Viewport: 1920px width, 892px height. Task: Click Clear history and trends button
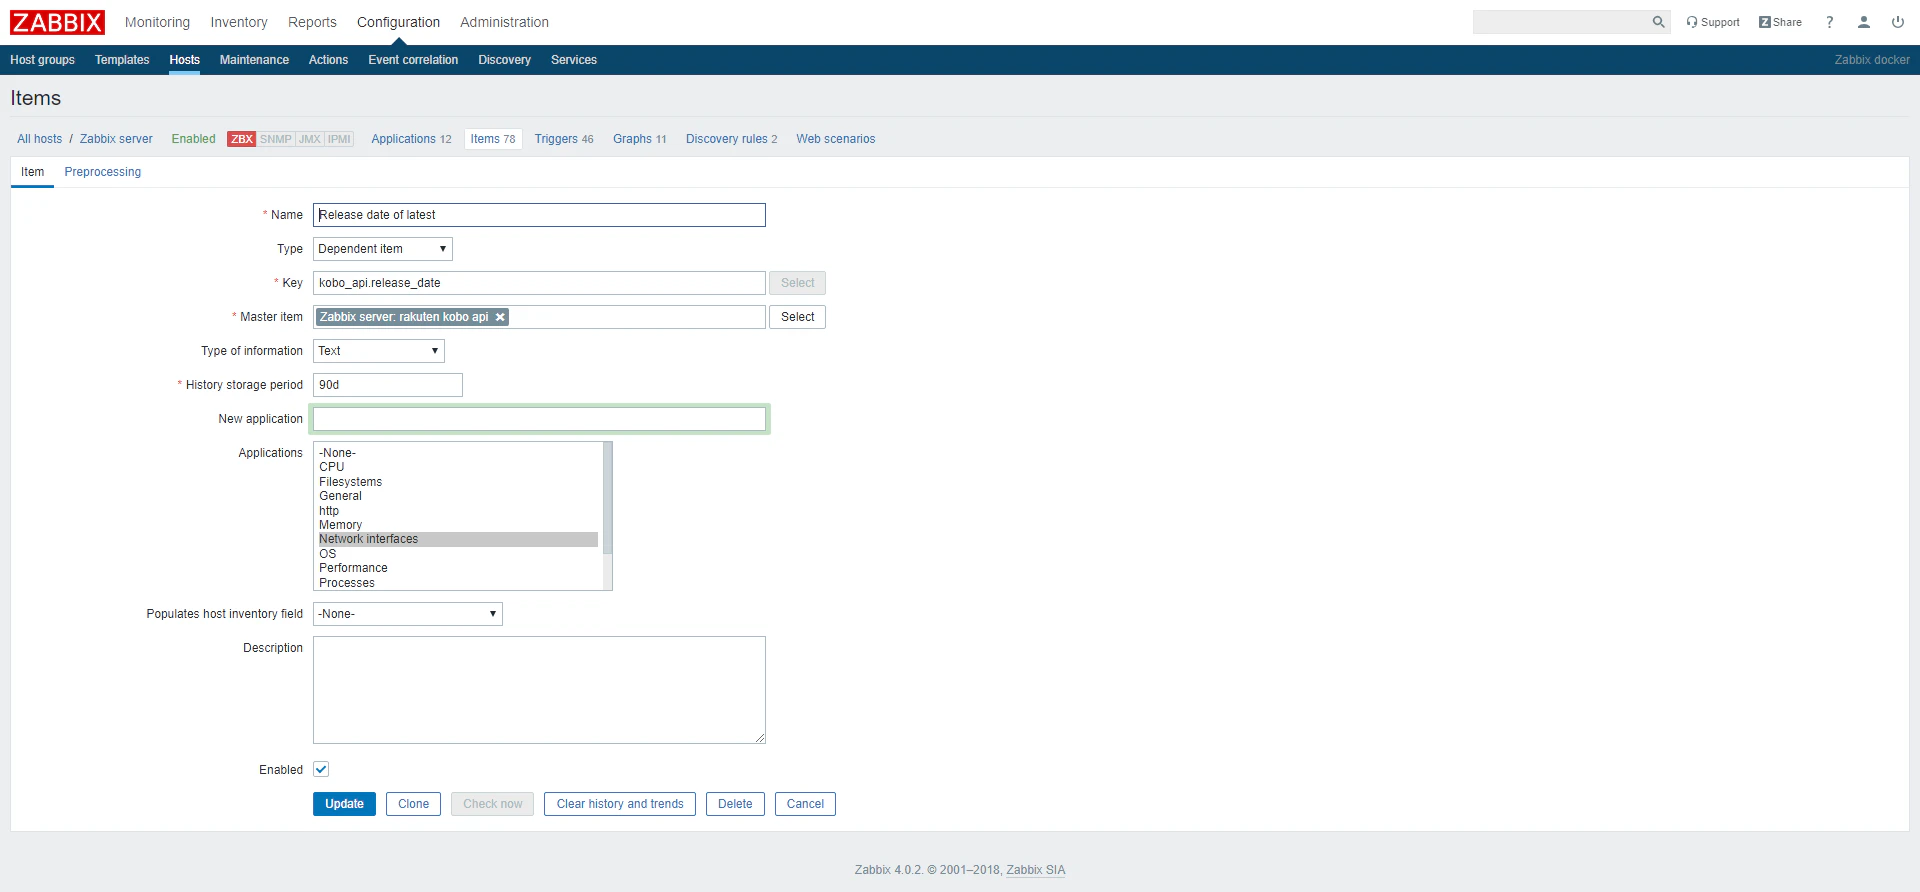620,804
